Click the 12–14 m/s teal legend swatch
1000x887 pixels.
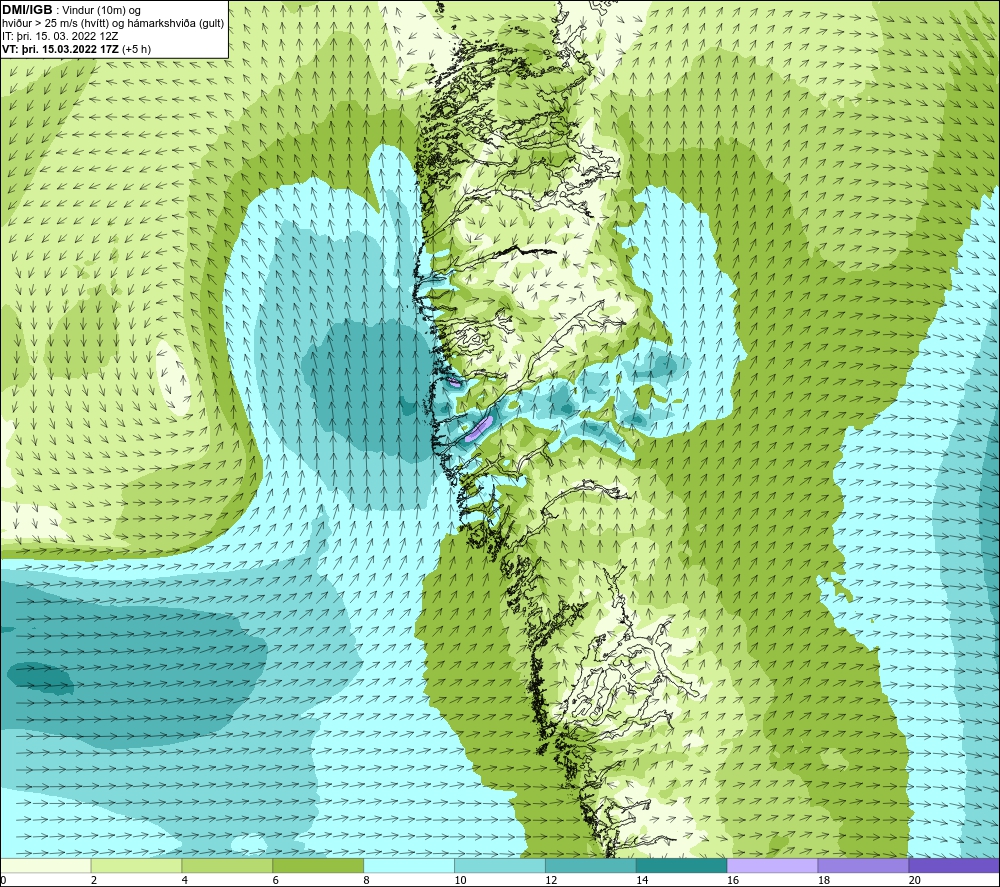(591, 865)
